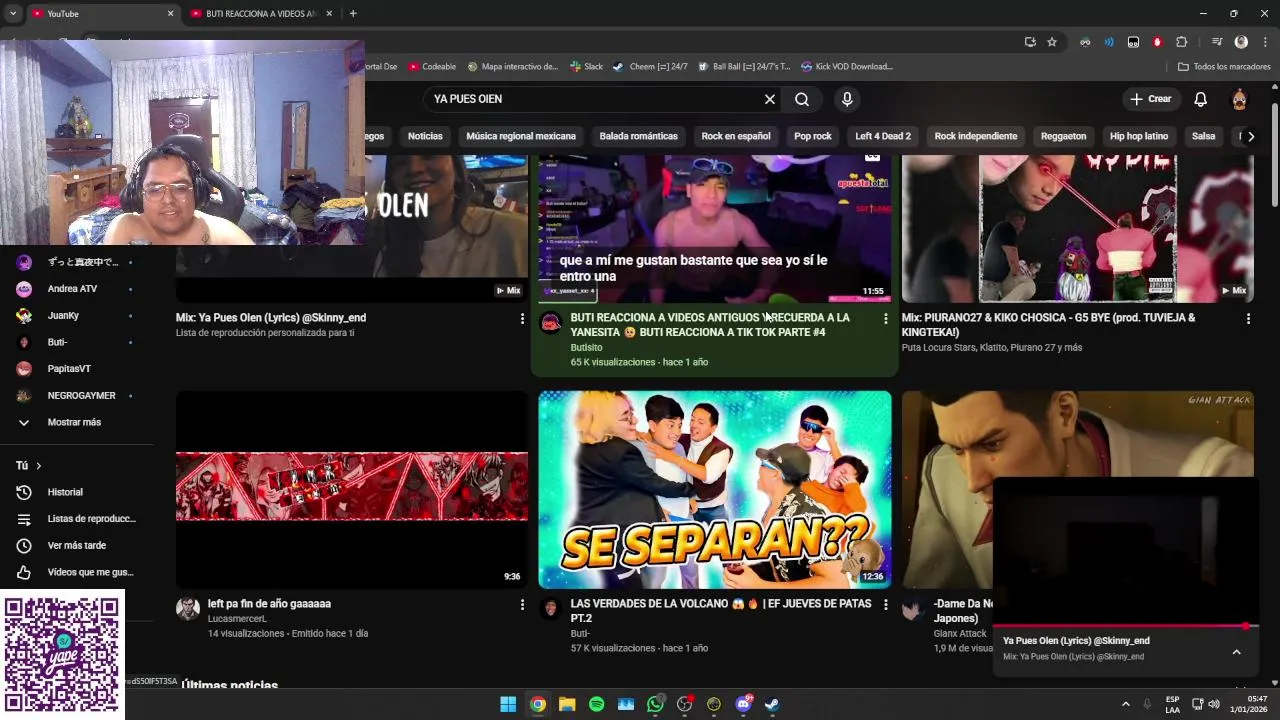
Task: Open Chrome tab search dropdown
Action: click(x=12, y=13)
